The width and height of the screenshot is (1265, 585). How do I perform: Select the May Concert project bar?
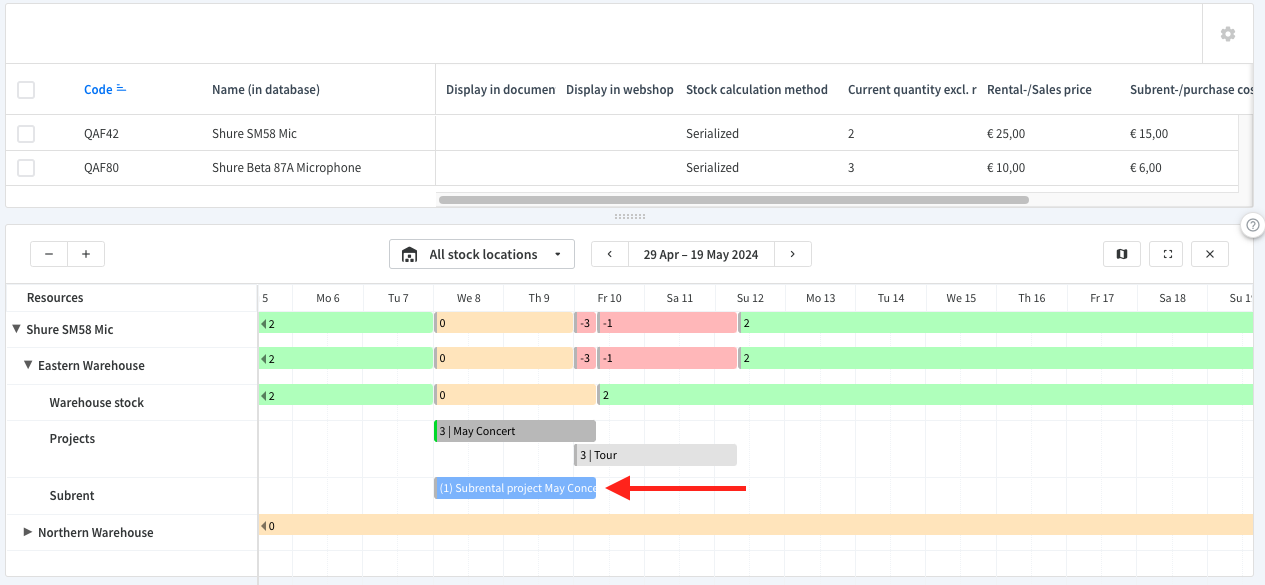click(x=515, y=431)
